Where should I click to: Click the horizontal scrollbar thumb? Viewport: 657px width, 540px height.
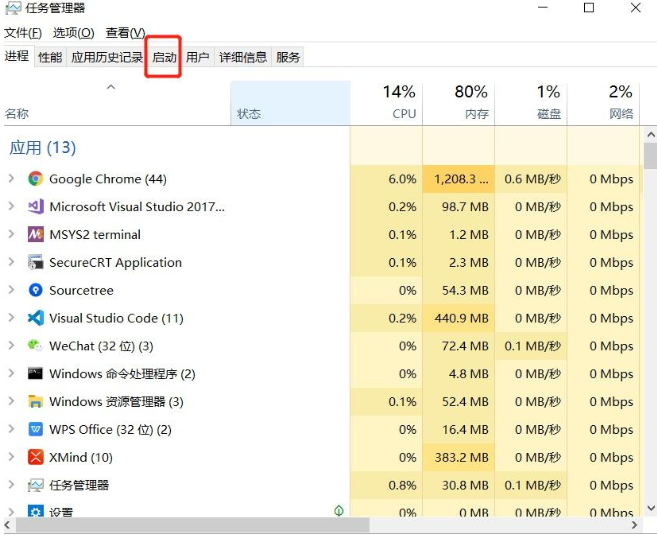[192, 524]
